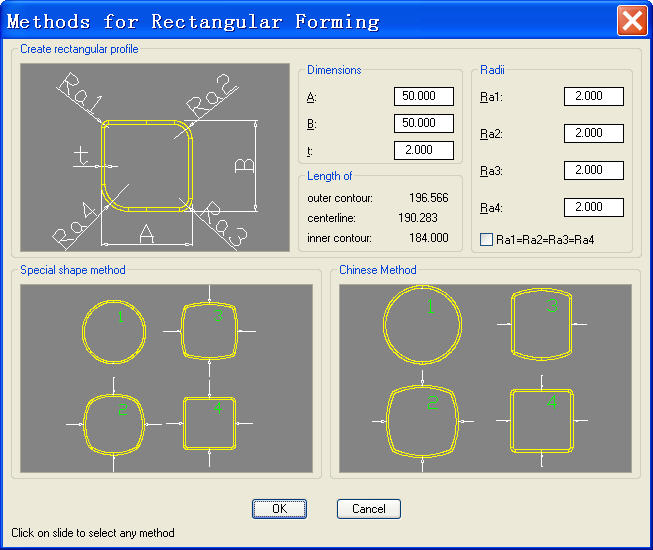The width and height of the screenshot is (653, 550).
Task: Click the 'B:' dimension label
Action: (312, 124)
